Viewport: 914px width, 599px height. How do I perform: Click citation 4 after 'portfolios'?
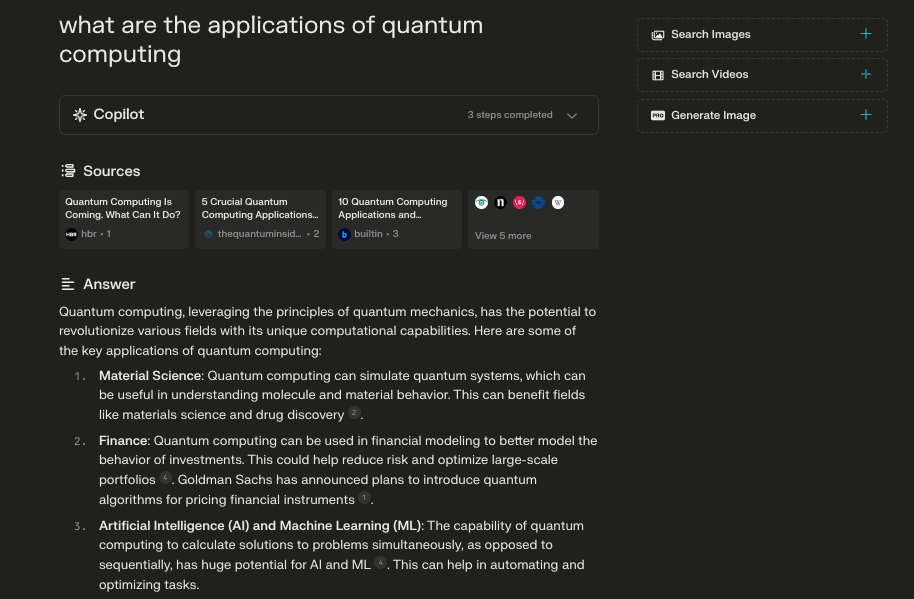(166, 478)
